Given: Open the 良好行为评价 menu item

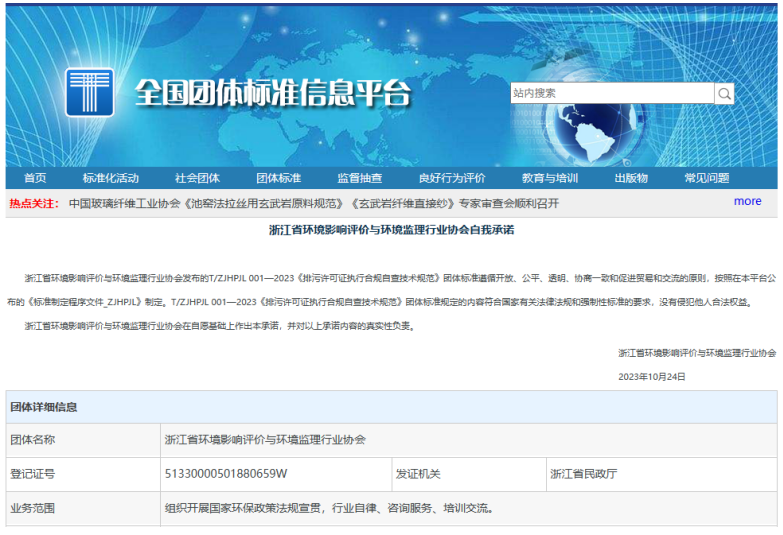Looking at the screenshot, I should [x=452, y=178].
